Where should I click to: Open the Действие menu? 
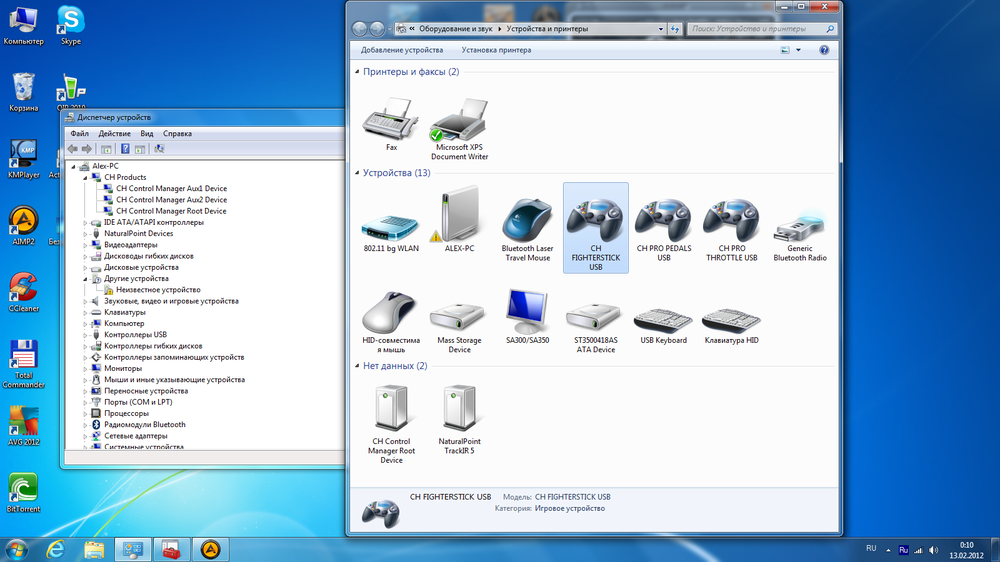tap(114, 133)
